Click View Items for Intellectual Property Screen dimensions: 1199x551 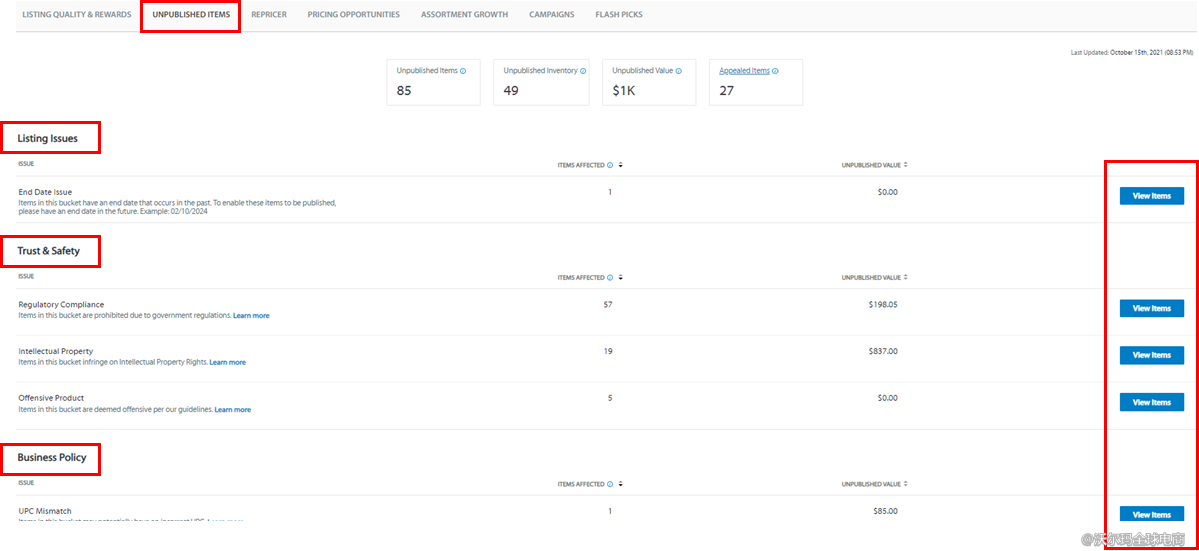coord(1151,355)
